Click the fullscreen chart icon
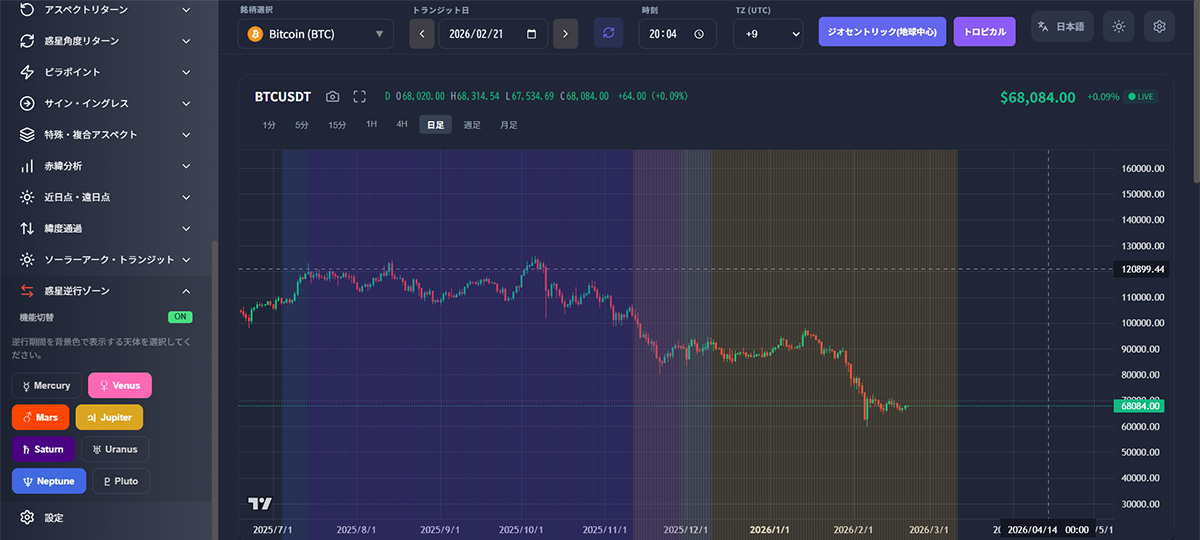1200x540 pixels. (360, 97)
